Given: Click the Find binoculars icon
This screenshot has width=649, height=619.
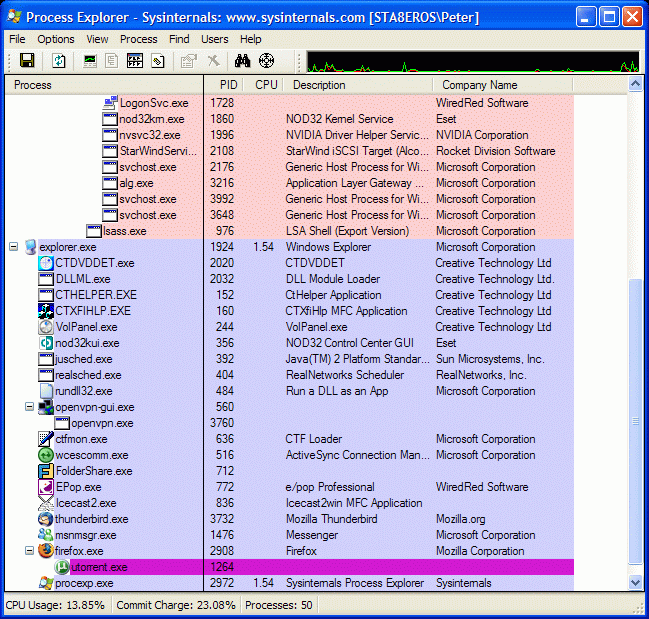Looking at the screenshot, I should (242, 61).
